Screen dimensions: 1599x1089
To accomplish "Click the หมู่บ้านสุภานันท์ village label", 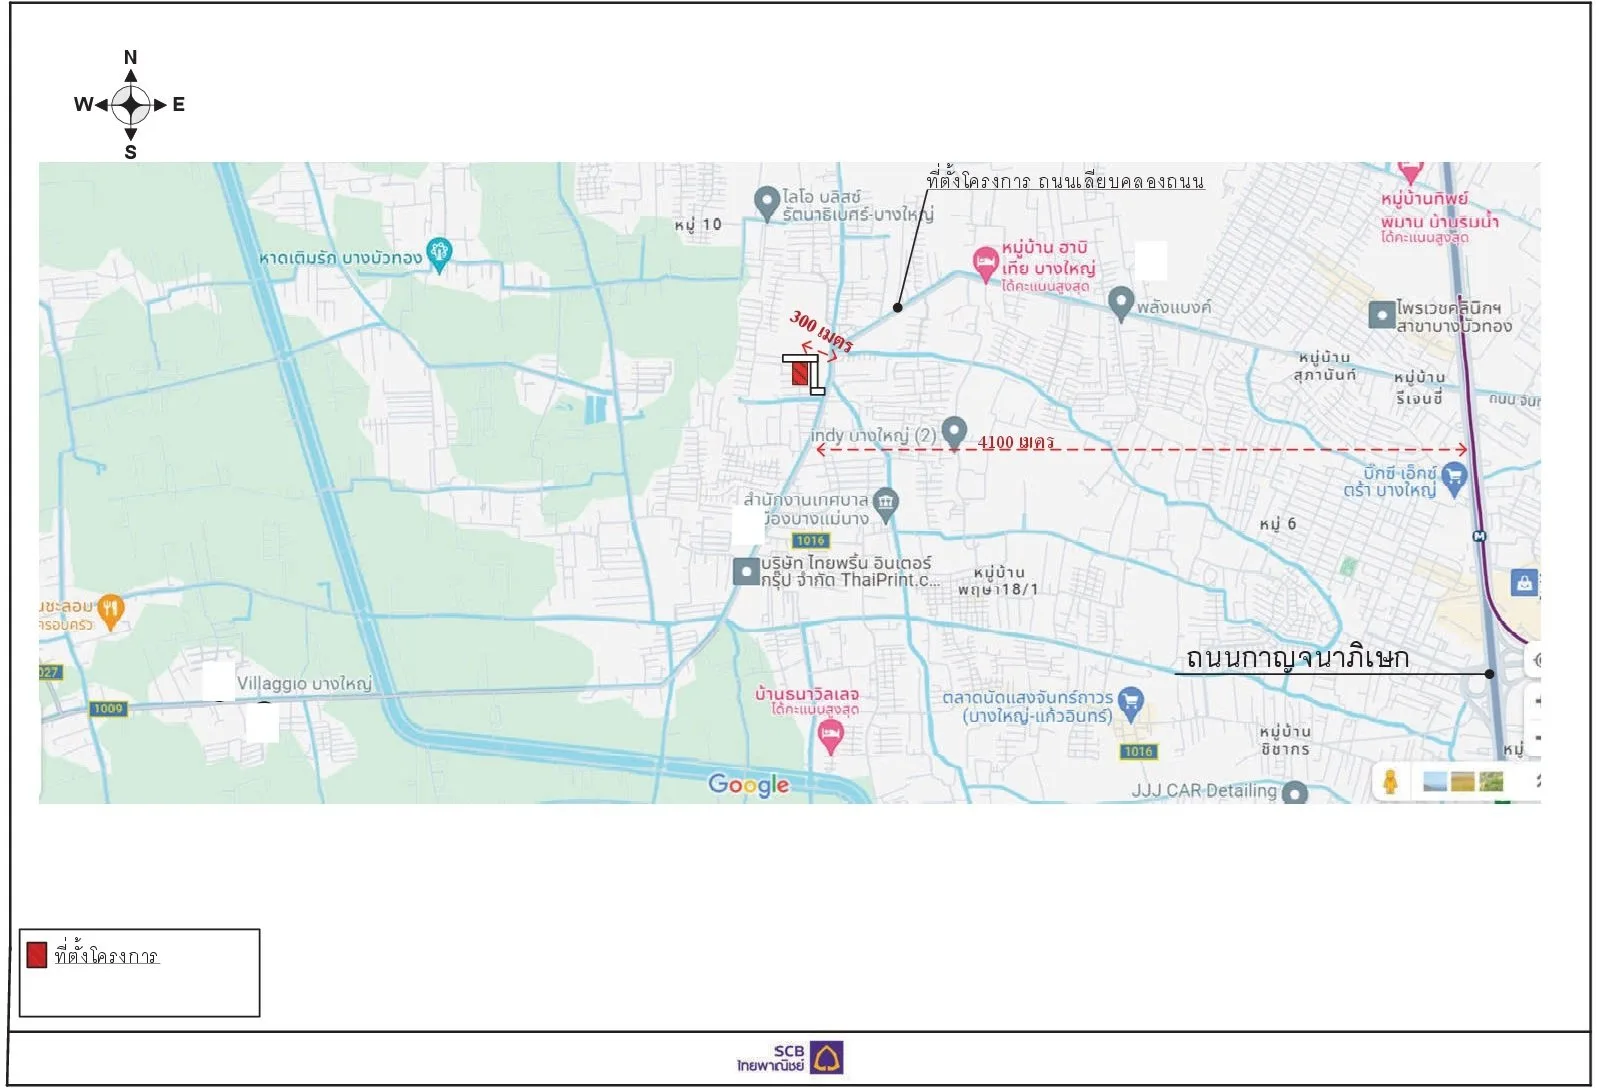I will (x=1325, y=366).
